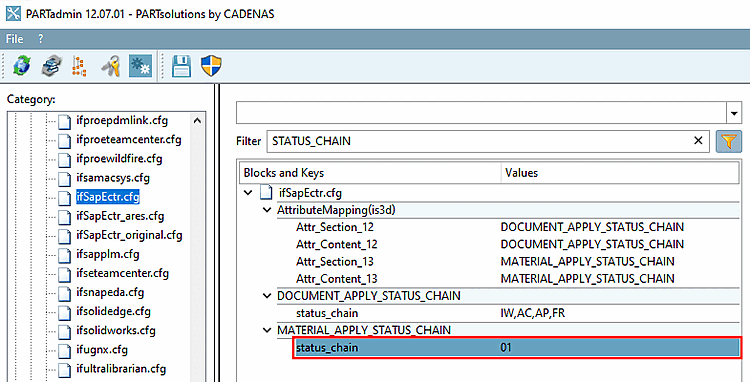
Task: Toggle the yellow funnel filter button
Action: (728, 141)
